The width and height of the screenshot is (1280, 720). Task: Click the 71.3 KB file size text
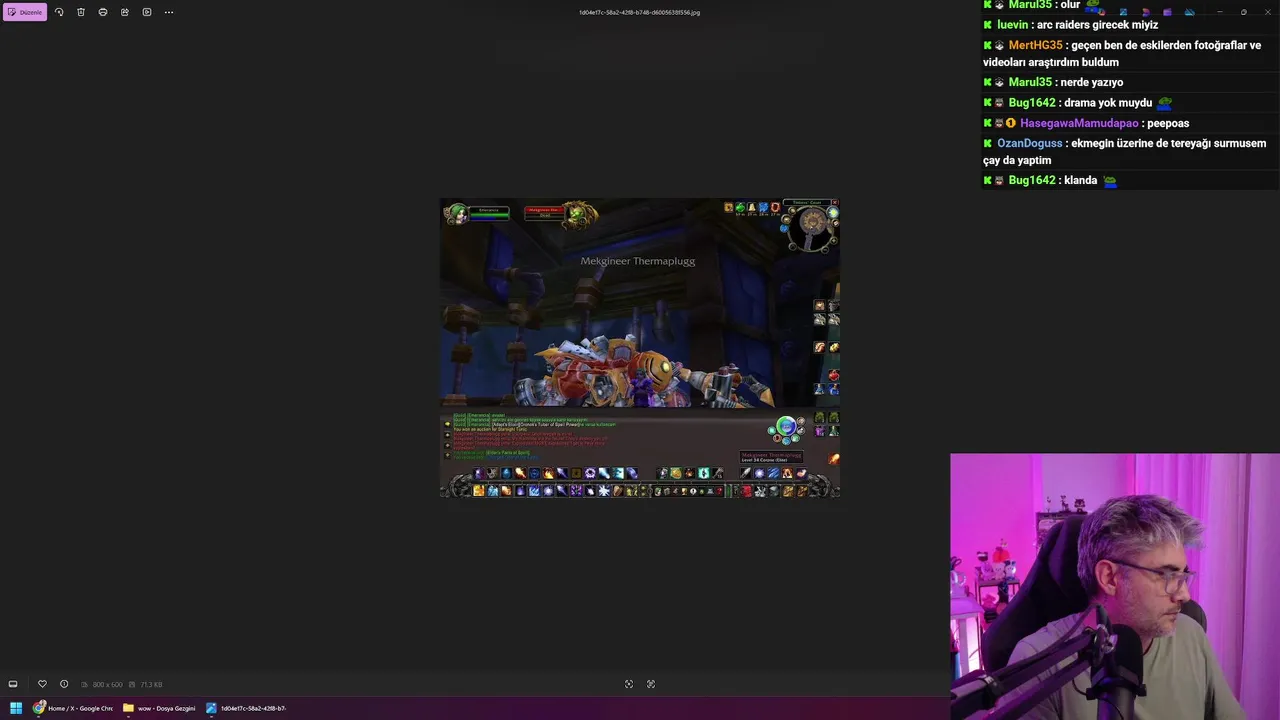coord(151,685)
